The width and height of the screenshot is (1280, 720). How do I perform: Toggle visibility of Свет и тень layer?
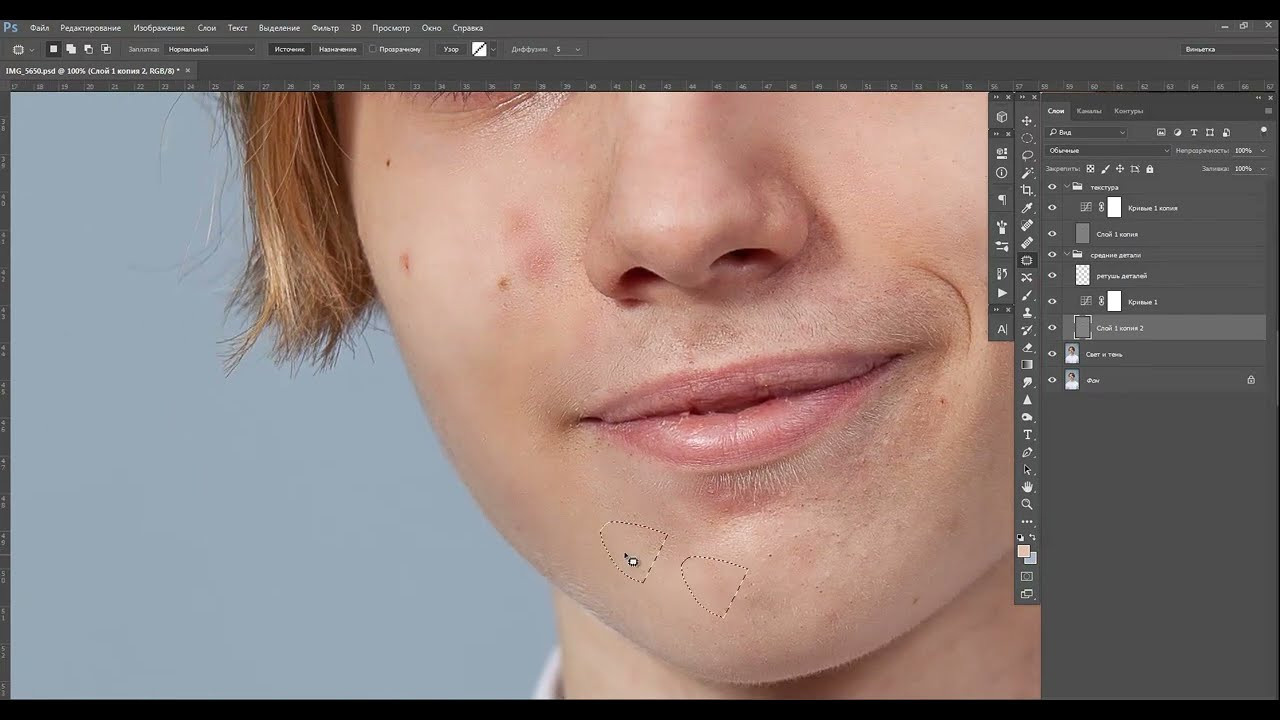1052,354
